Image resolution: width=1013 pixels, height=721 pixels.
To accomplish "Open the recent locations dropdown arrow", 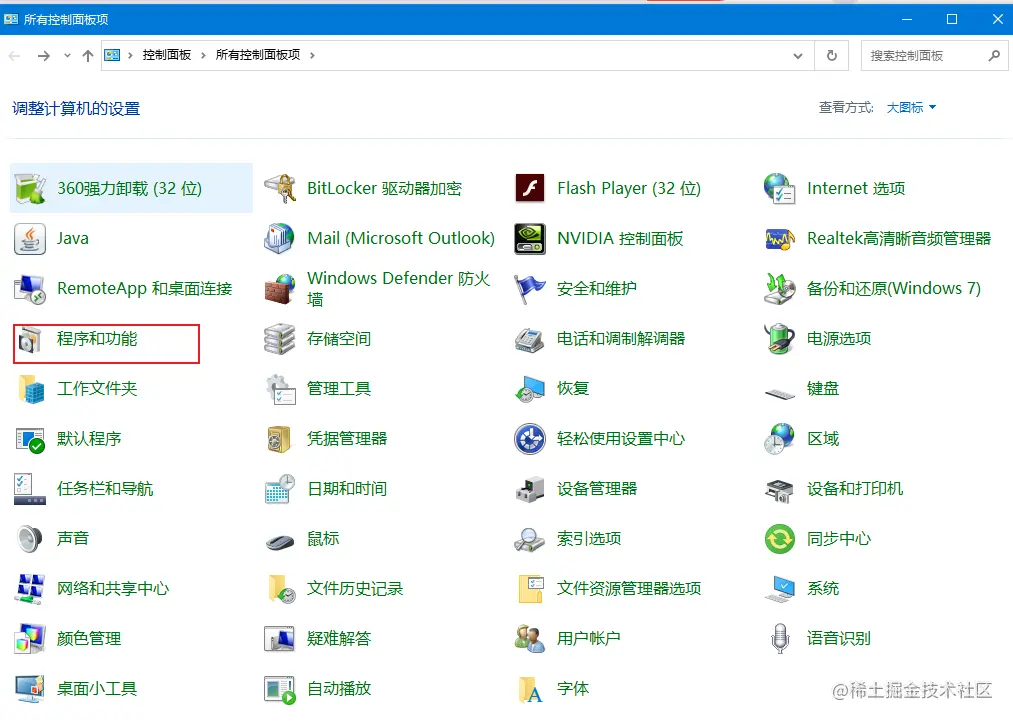I will (x=67, y=56).
